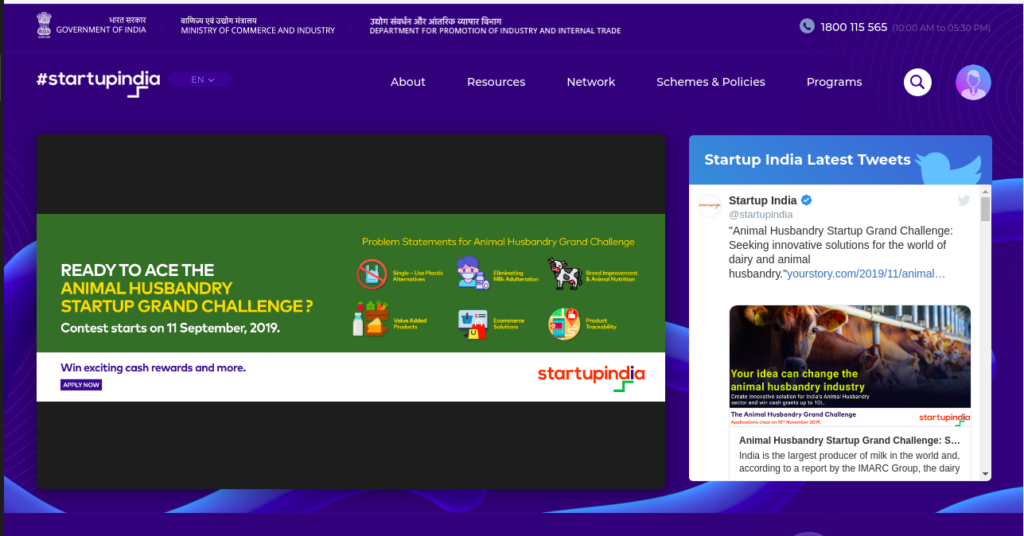Click the Value Added Products icon
Screen dimensions: 1024x536
point(370,319)
